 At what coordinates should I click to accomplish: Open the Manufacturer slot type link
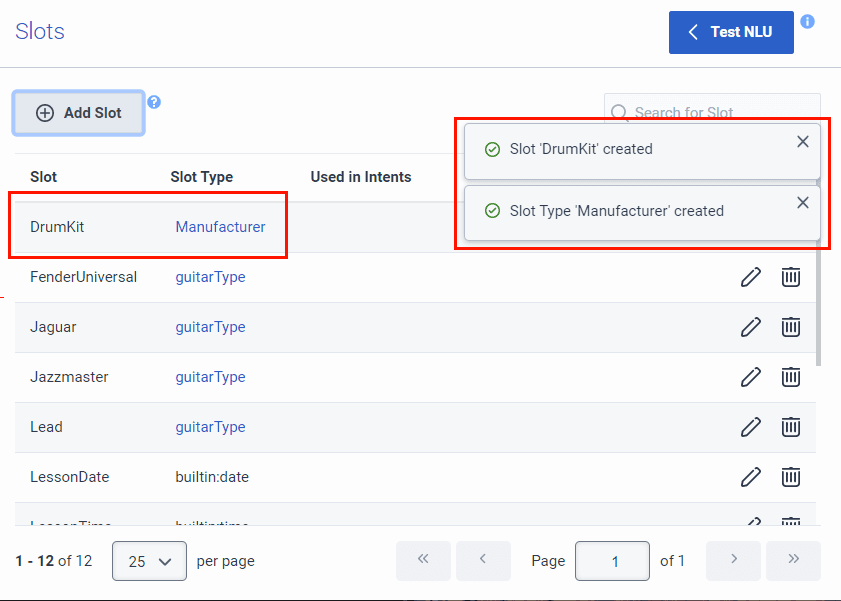(x=220, y=227)
